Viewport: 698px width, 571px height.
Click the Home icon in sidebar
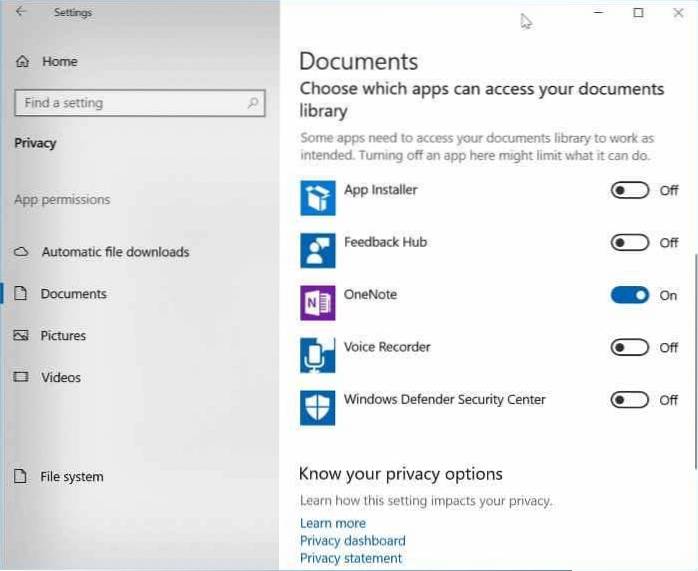point(23,62)
